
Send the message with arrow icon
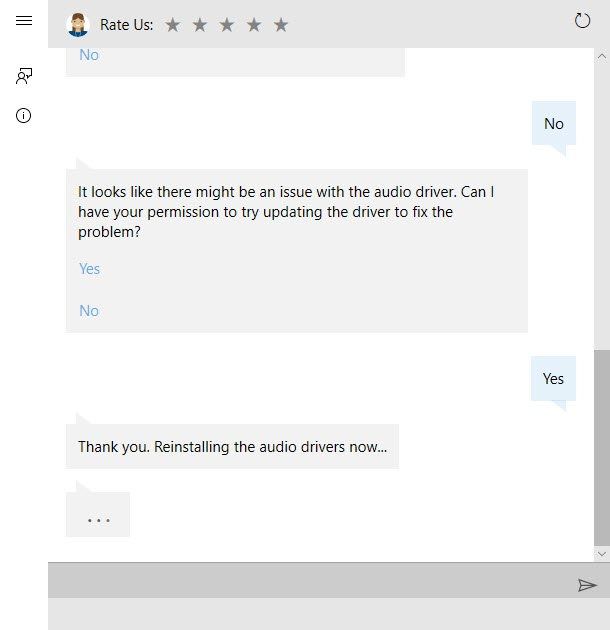click(x=587, y=585)
